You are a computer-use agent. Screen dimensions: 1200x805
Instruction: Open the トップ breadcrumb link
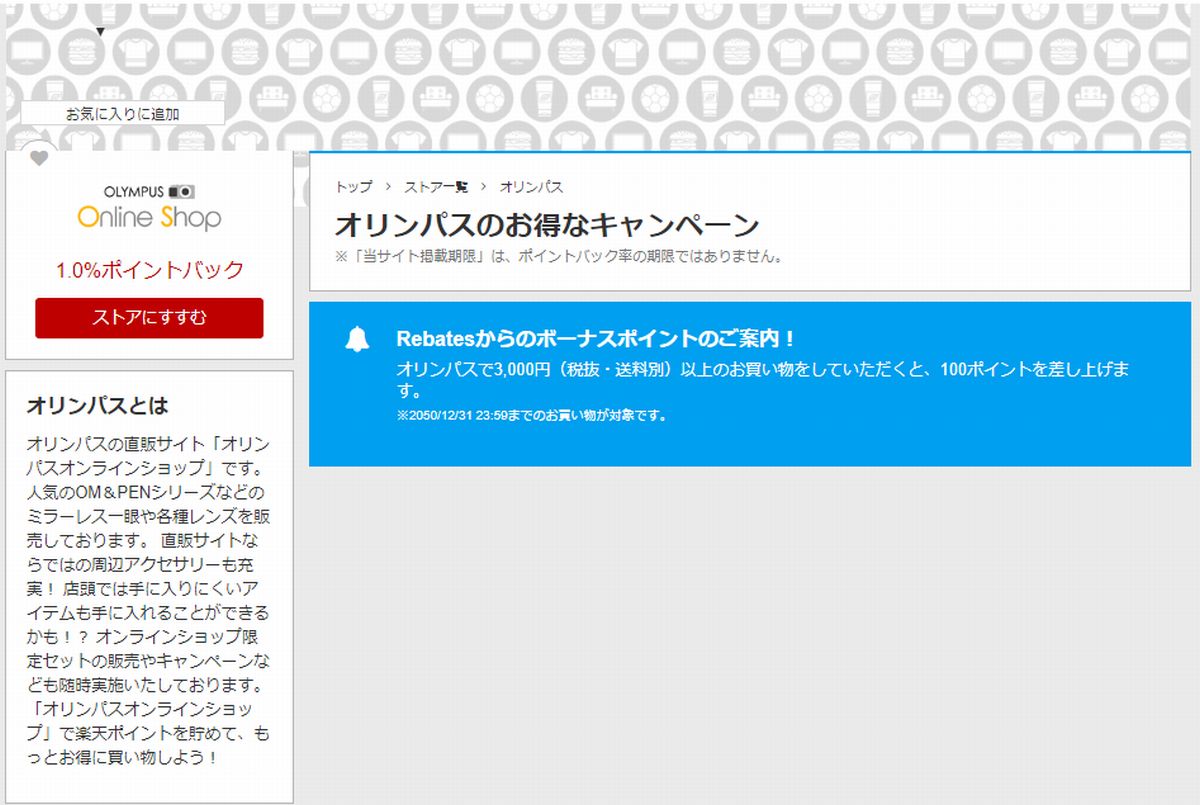353,187
